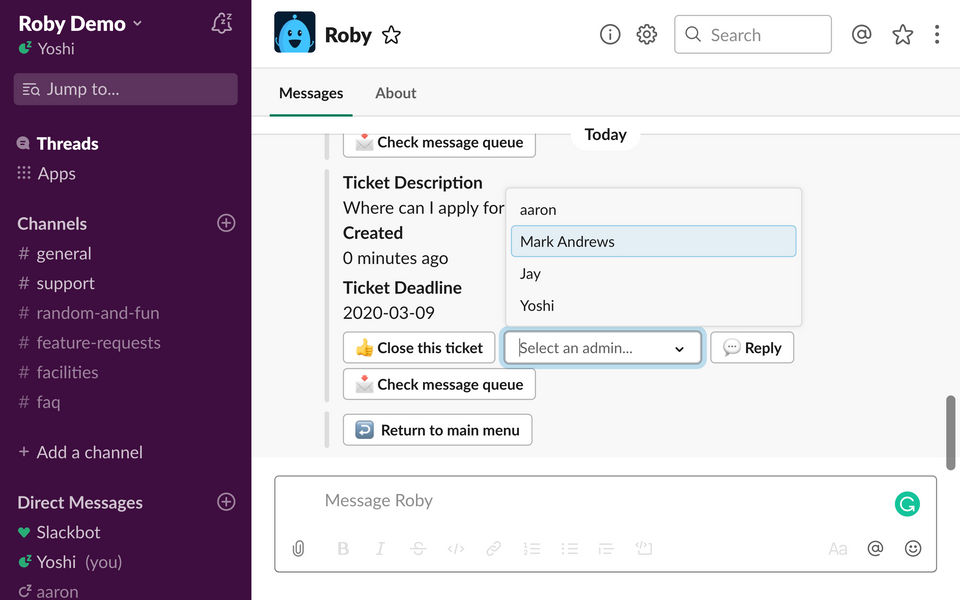Screen dimensions: 960x600
Task: Focus the Search input field
Action: pyautogui.click(x=752, y=34)
